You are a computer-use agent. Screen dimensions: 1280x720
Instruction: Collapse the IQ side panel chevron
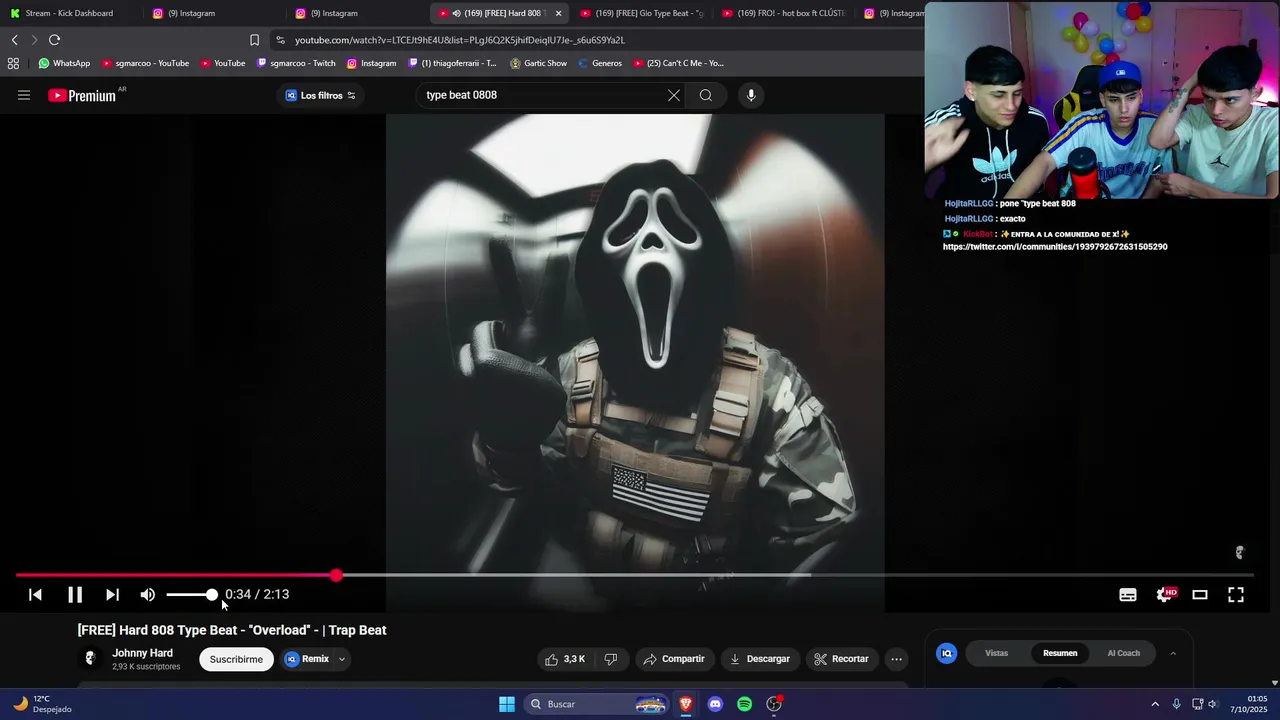[1173, 653]
